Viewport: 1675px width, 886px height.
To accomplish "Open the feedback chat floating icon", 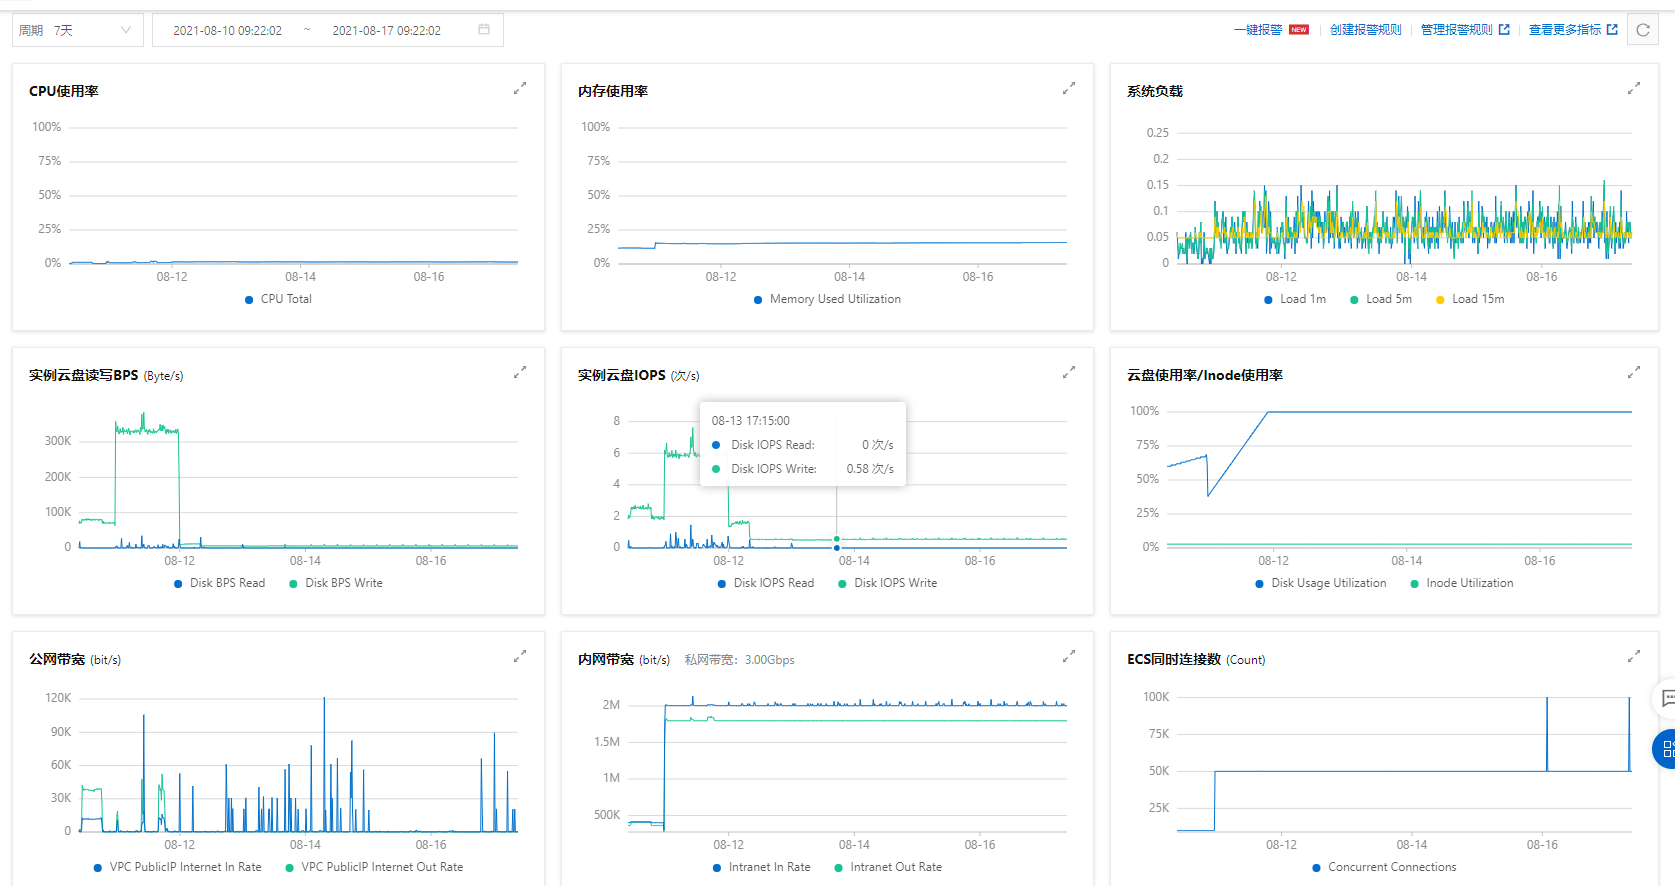I will 1667,698.
